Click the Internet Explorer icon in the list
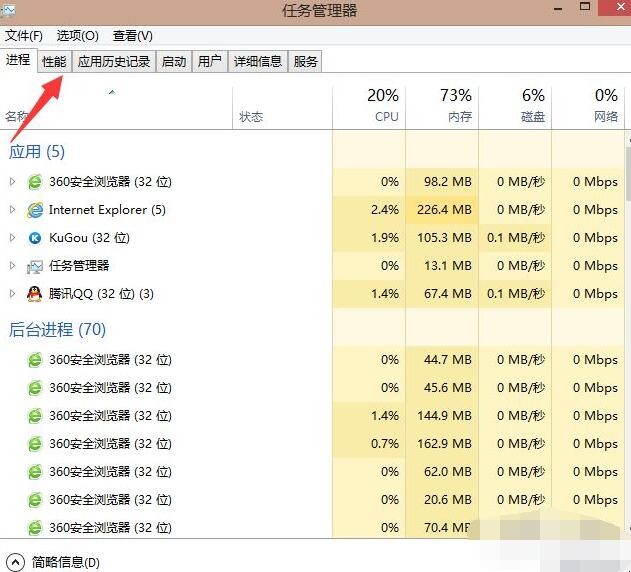The height and width of the screenshot is (572, 631). (35, 210)
